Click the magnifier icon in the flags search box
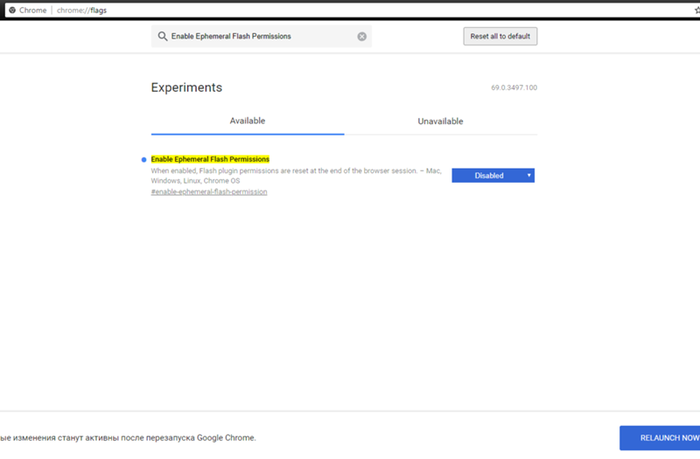 (162, 37)
